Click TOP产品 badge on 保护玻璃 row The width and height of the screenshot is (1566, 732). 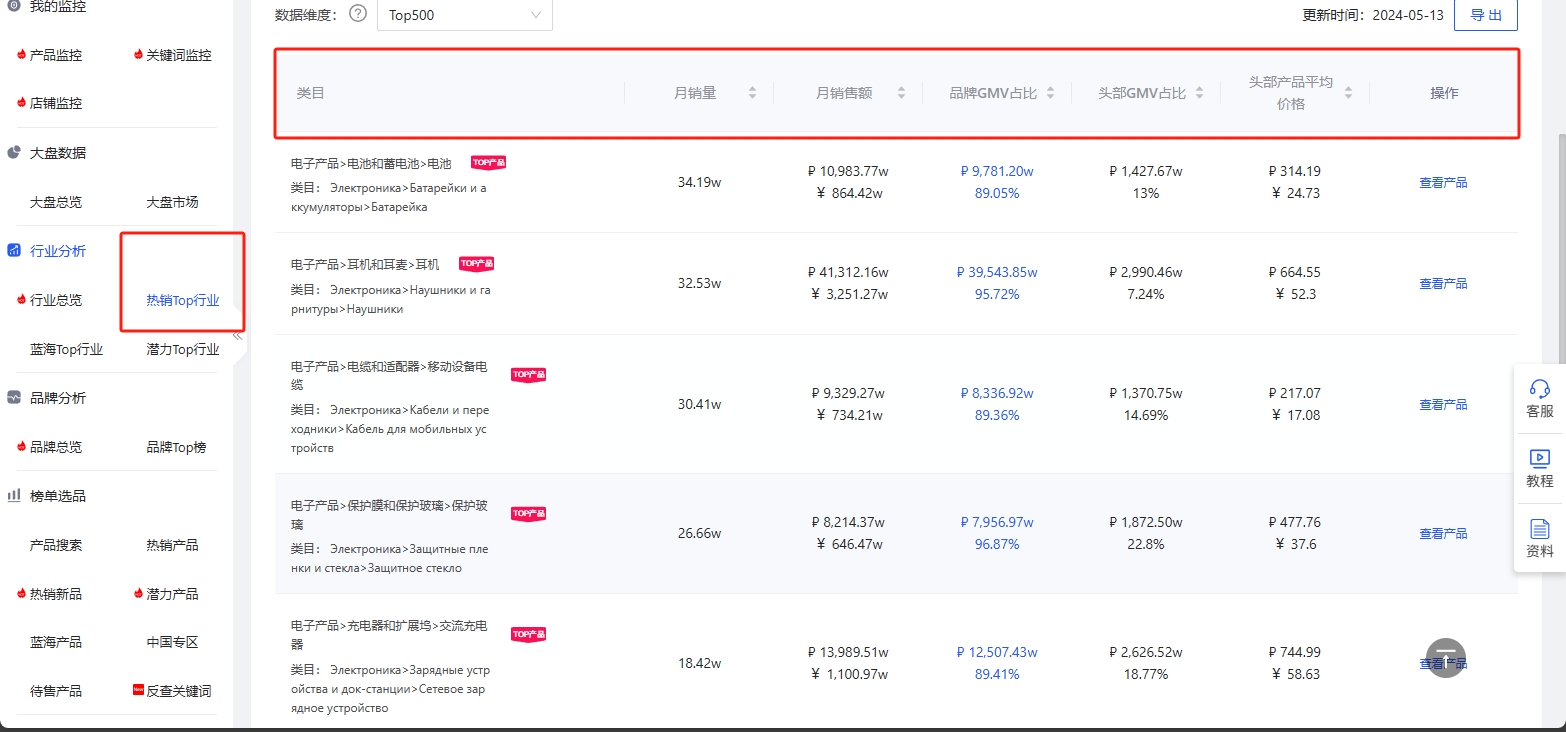[529, 513]
